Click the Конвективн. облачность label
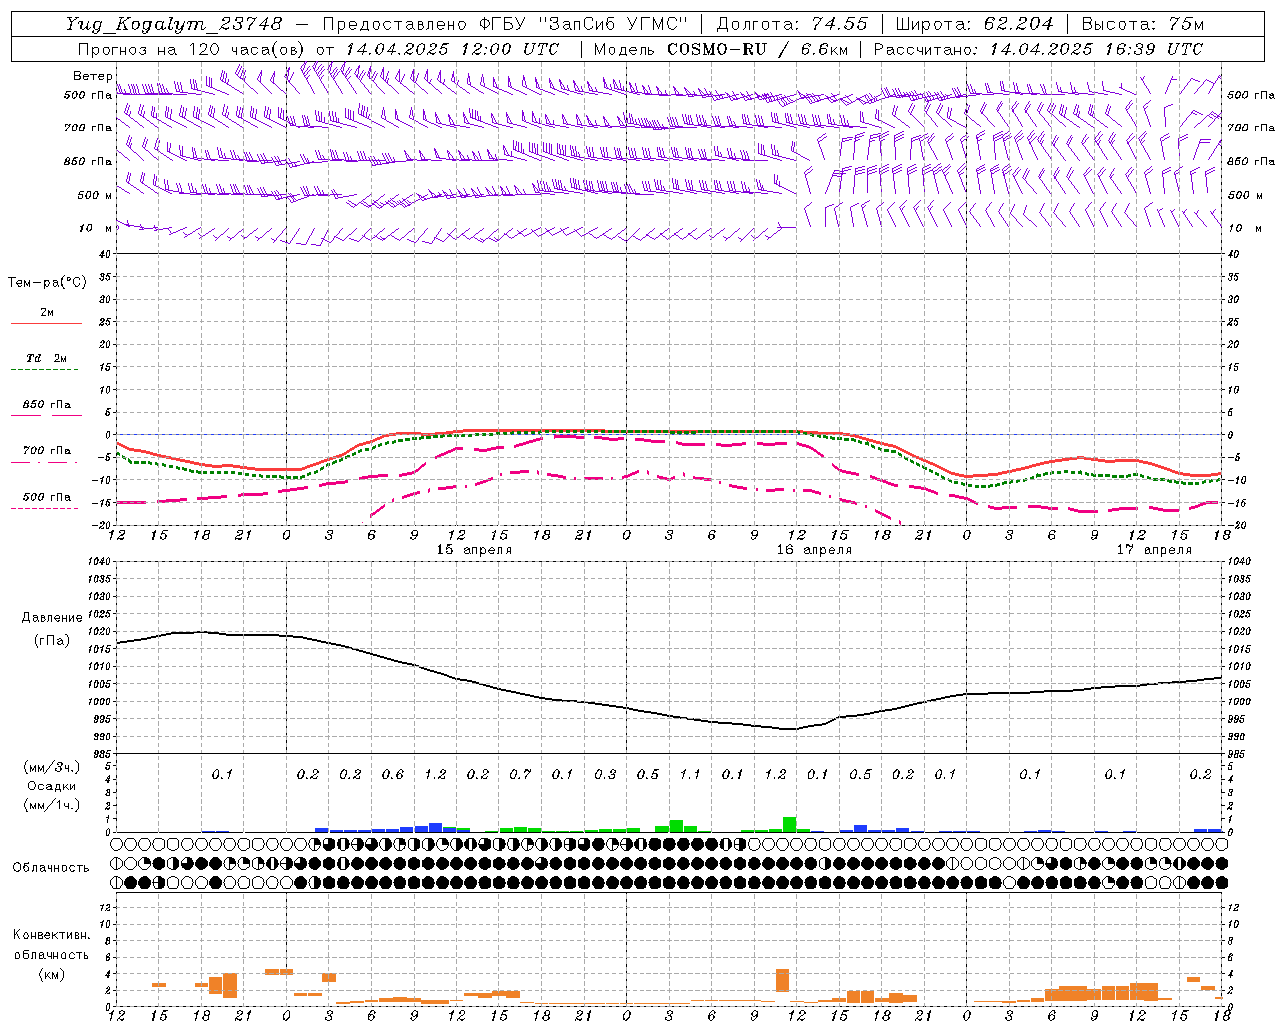The image size is (1280, 1024). pyautogui.click(x=51, y=944)
